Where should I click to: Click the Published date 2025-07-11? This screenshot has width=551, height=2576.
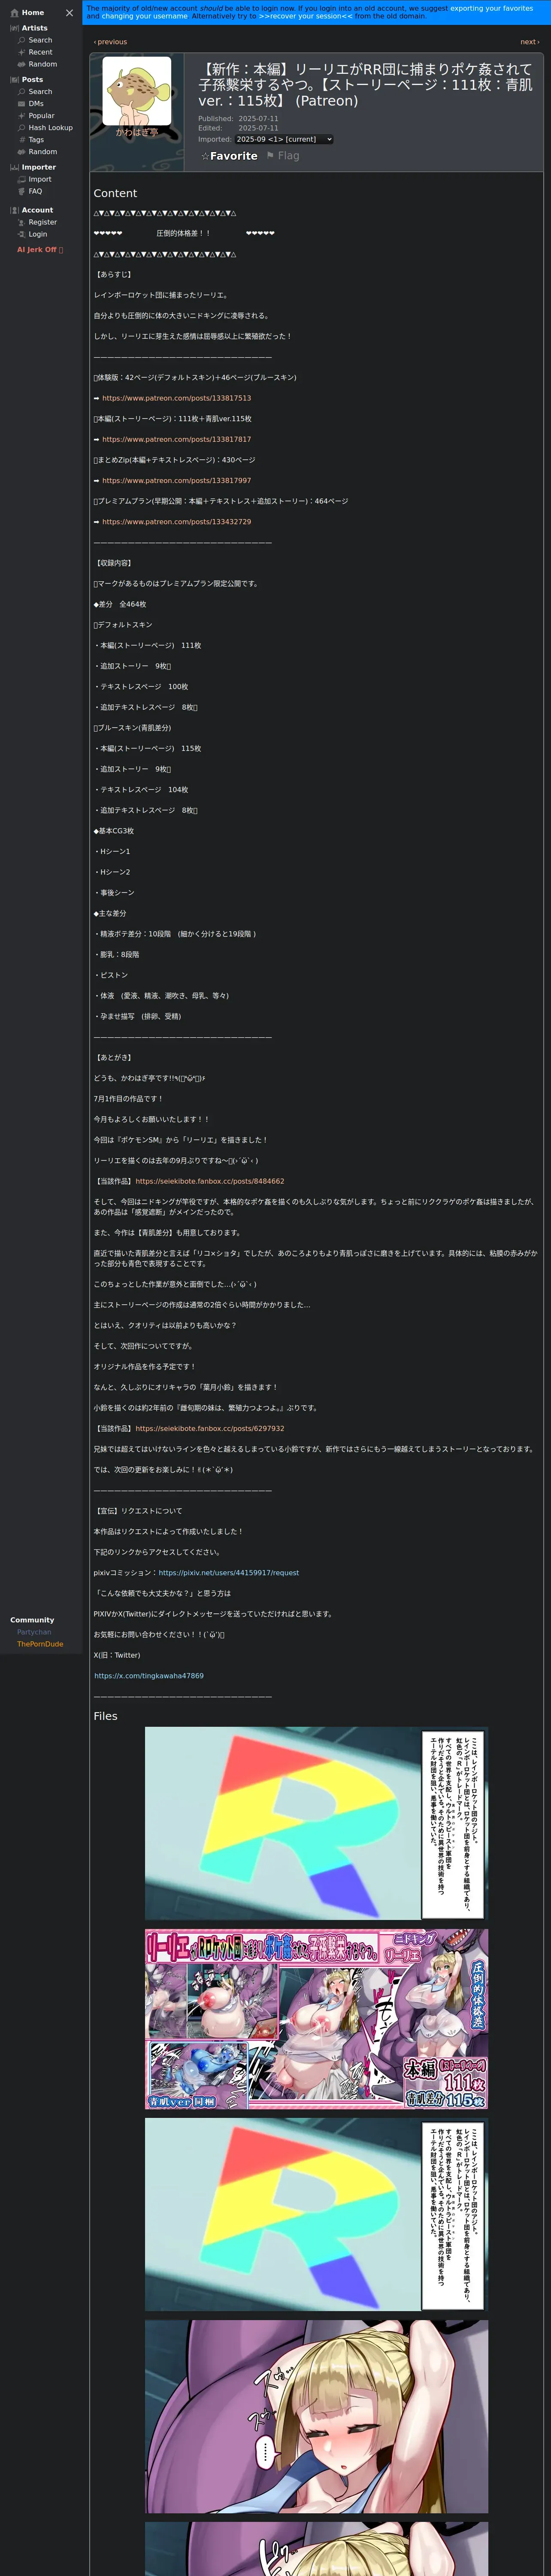[258, 119]
